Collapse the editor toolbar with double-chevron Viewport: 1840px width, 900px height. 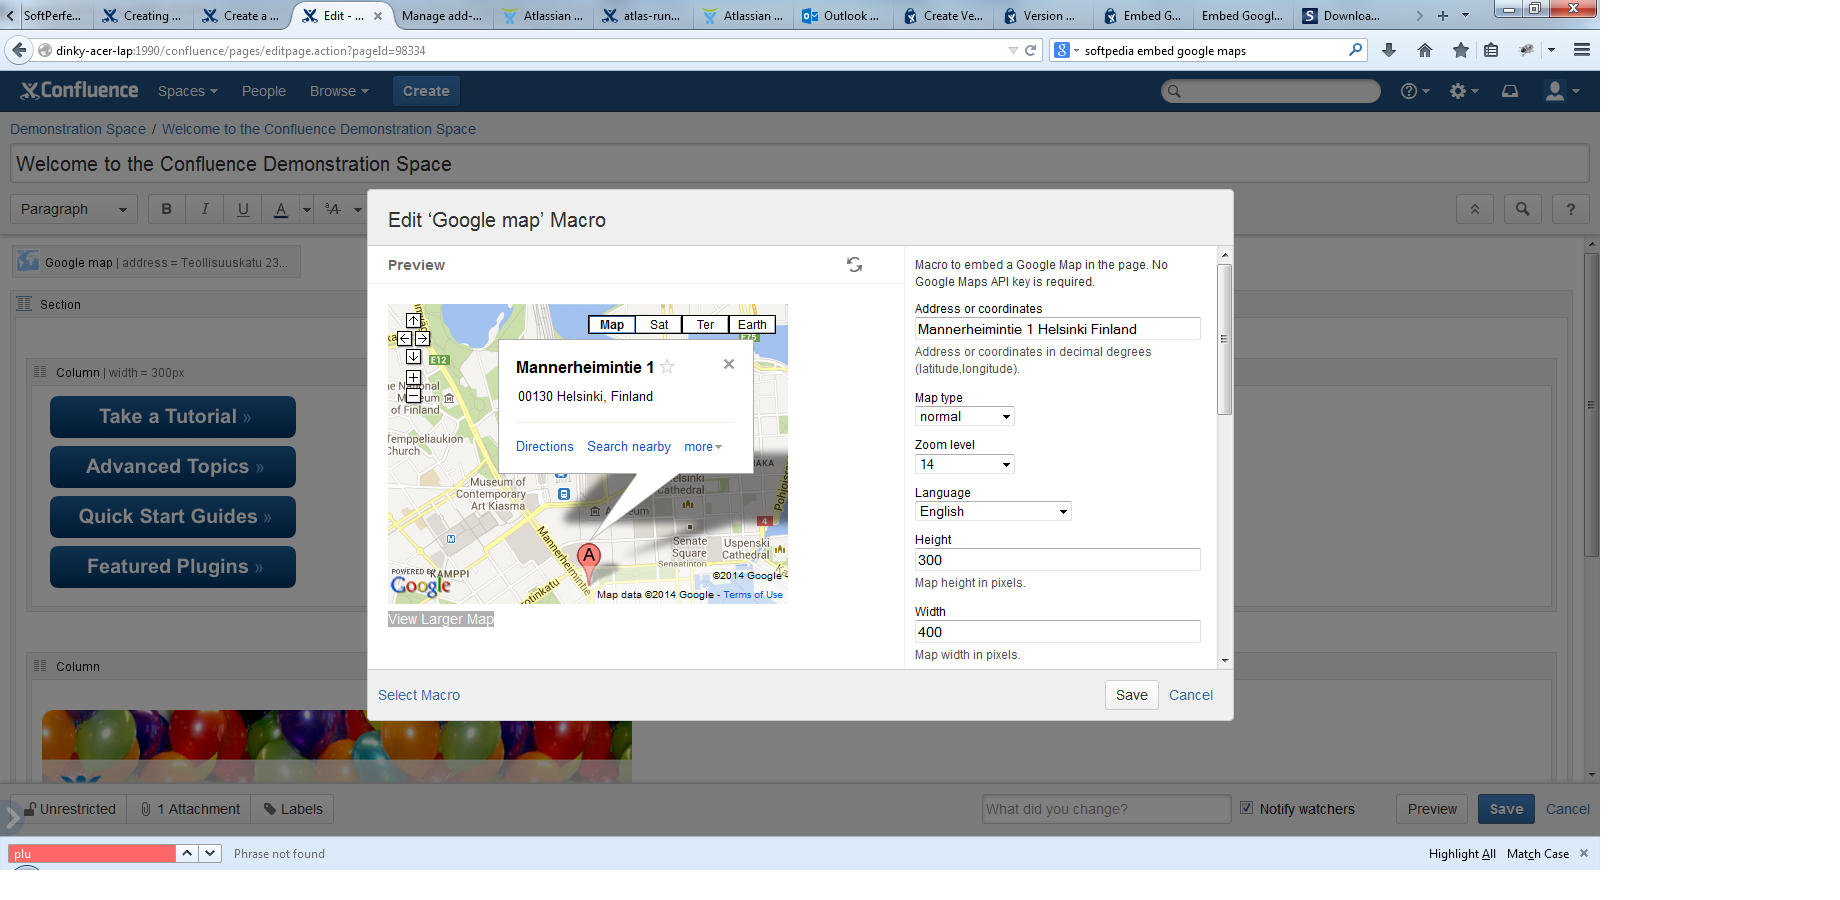click(x=1474, y=209)
